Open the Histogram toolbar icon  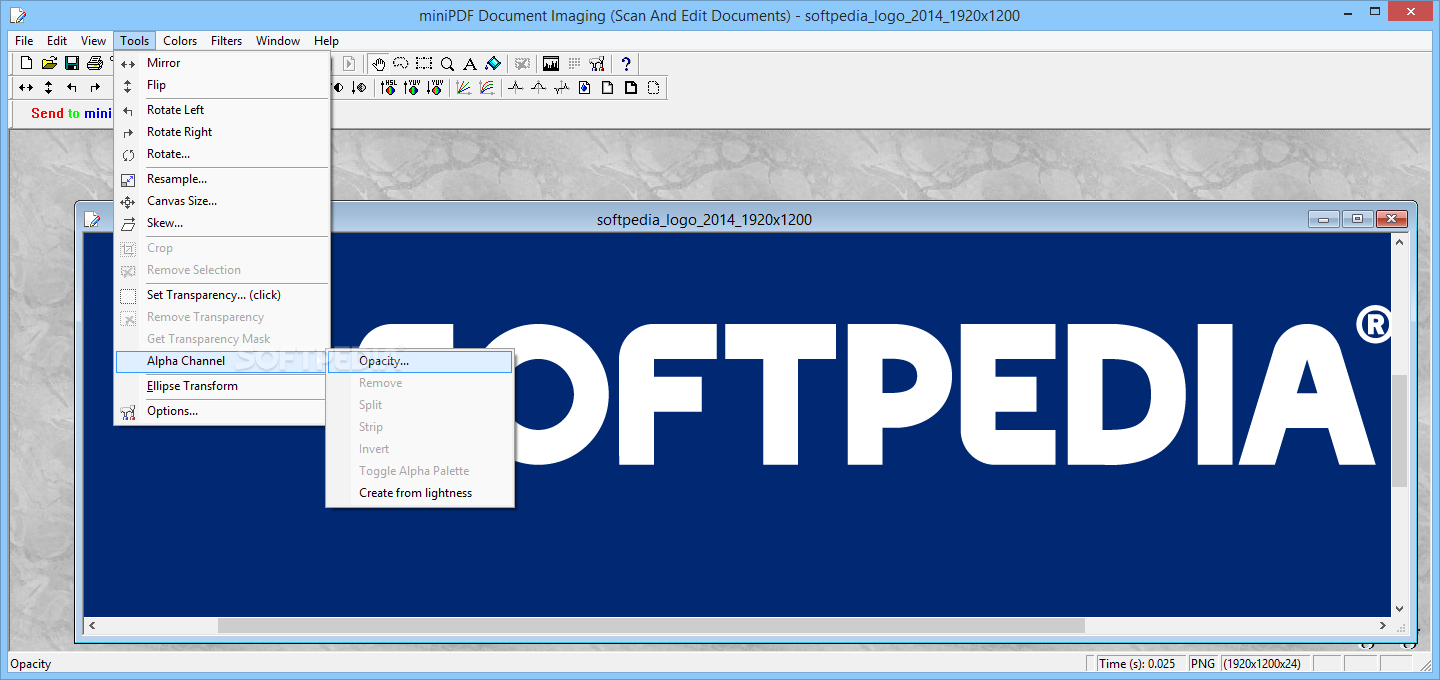coord(551,63)
